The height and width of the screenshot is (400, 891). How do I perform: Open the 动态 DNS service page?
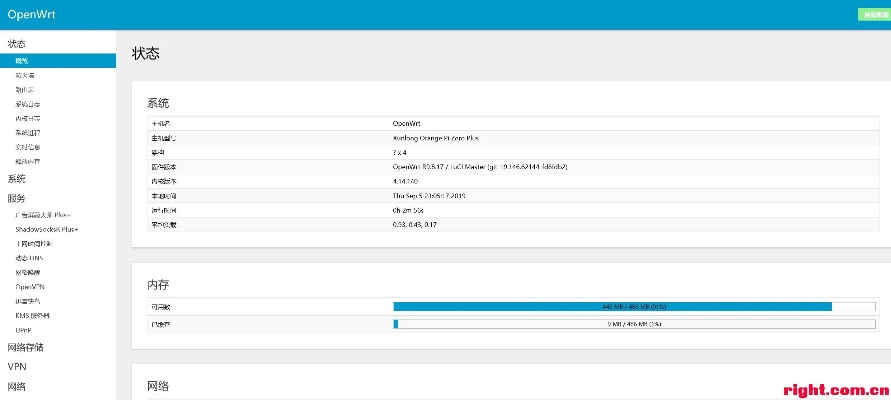point(29,258)
